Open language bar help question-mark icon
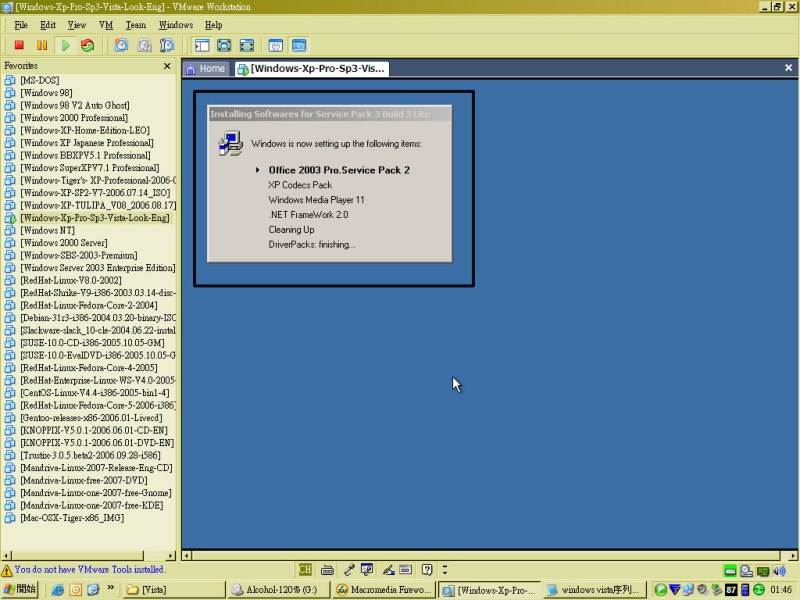This screenshot has height=600, width=800. [x=427, y=569]
